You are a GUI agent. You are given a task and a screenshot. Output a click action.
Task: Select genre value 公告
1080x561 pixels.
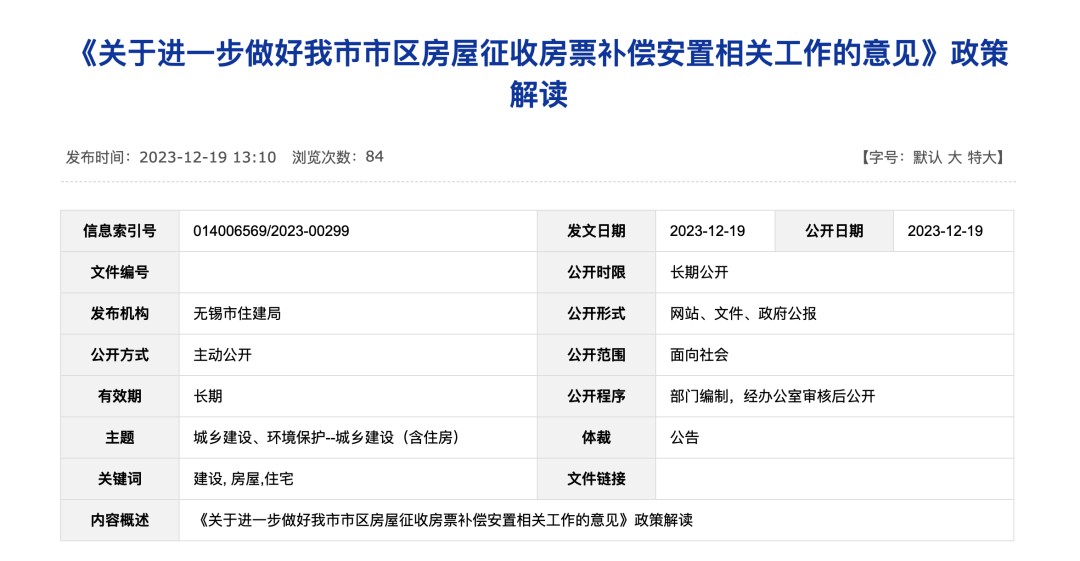(684, 438)
